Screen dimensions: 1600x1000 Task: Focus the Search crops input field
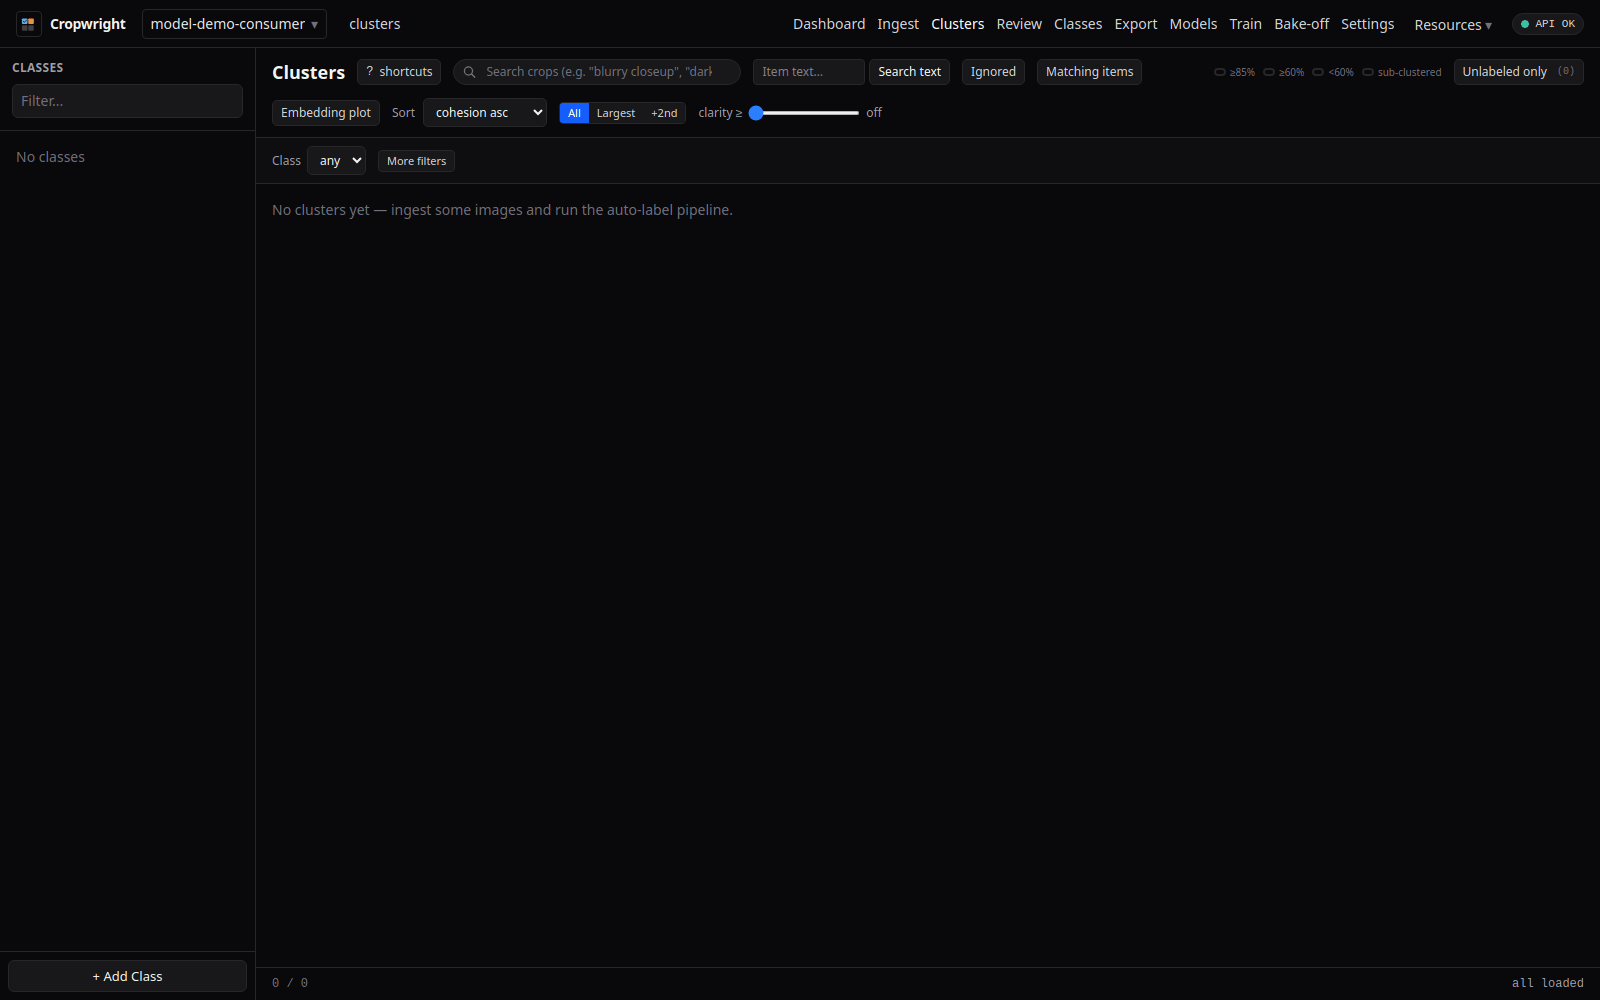click(x=597, y=72)
